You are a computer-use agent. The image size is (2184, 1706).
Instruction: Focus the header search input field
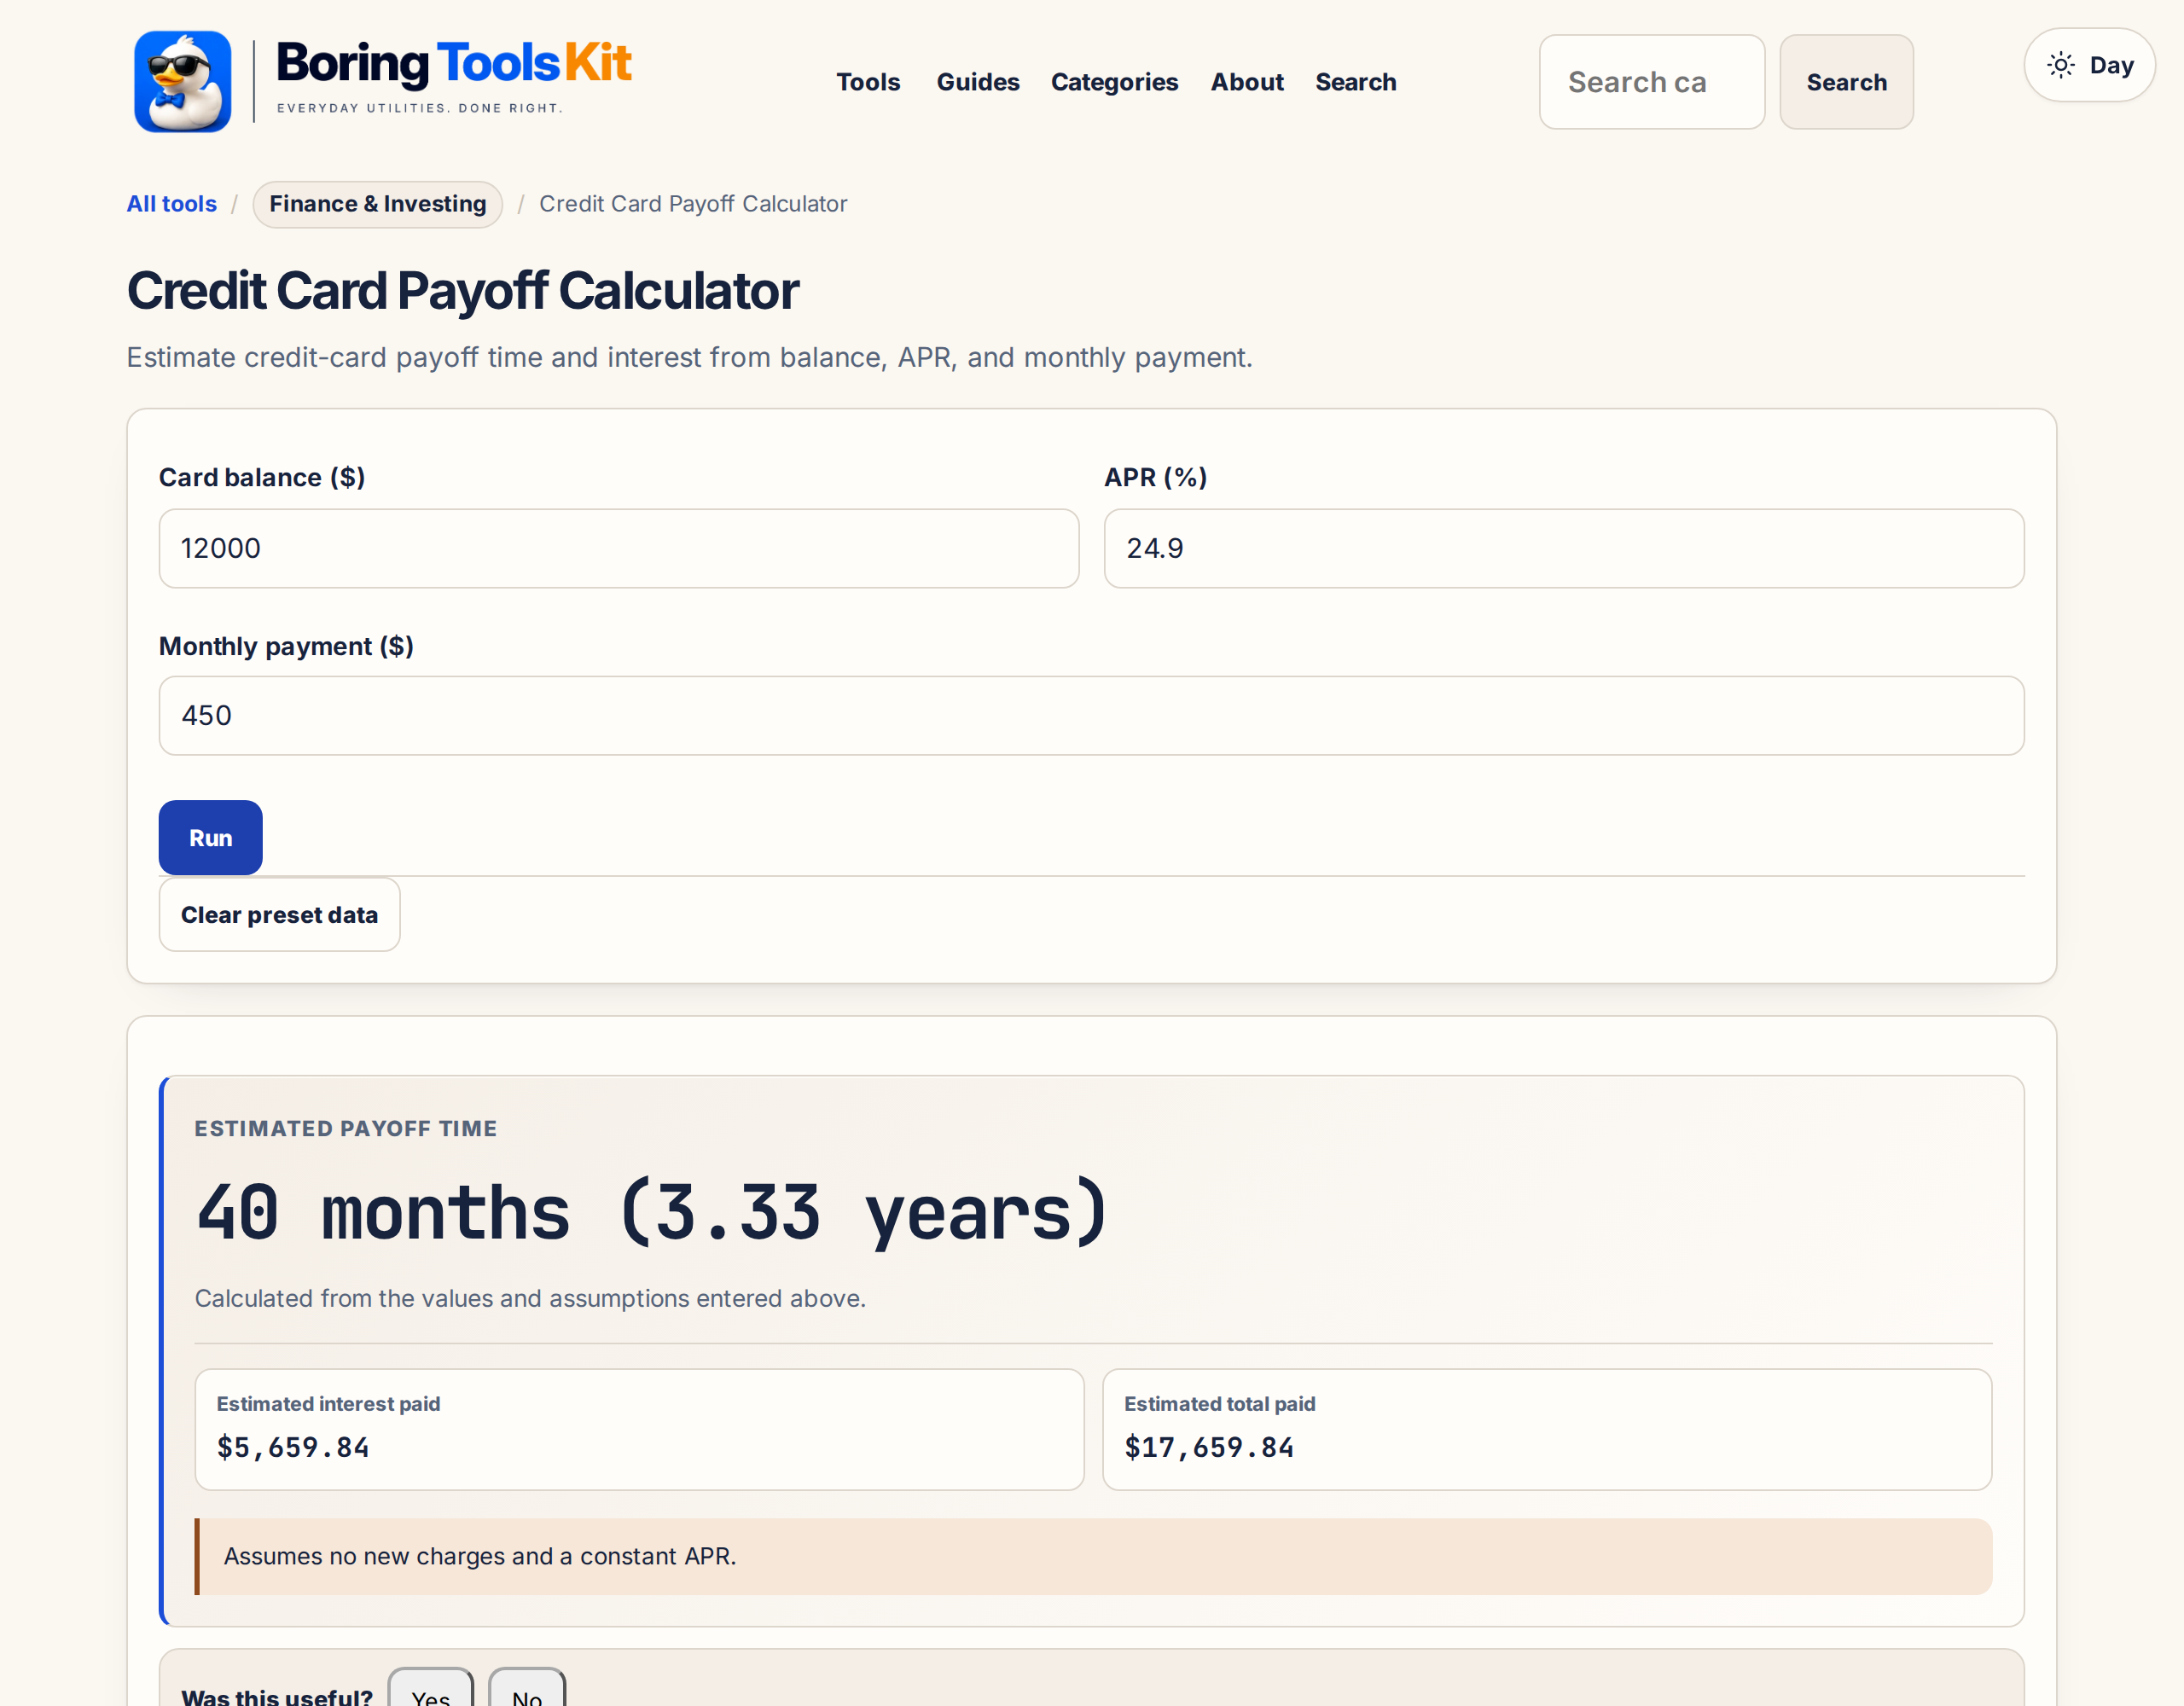(1652, 82)
